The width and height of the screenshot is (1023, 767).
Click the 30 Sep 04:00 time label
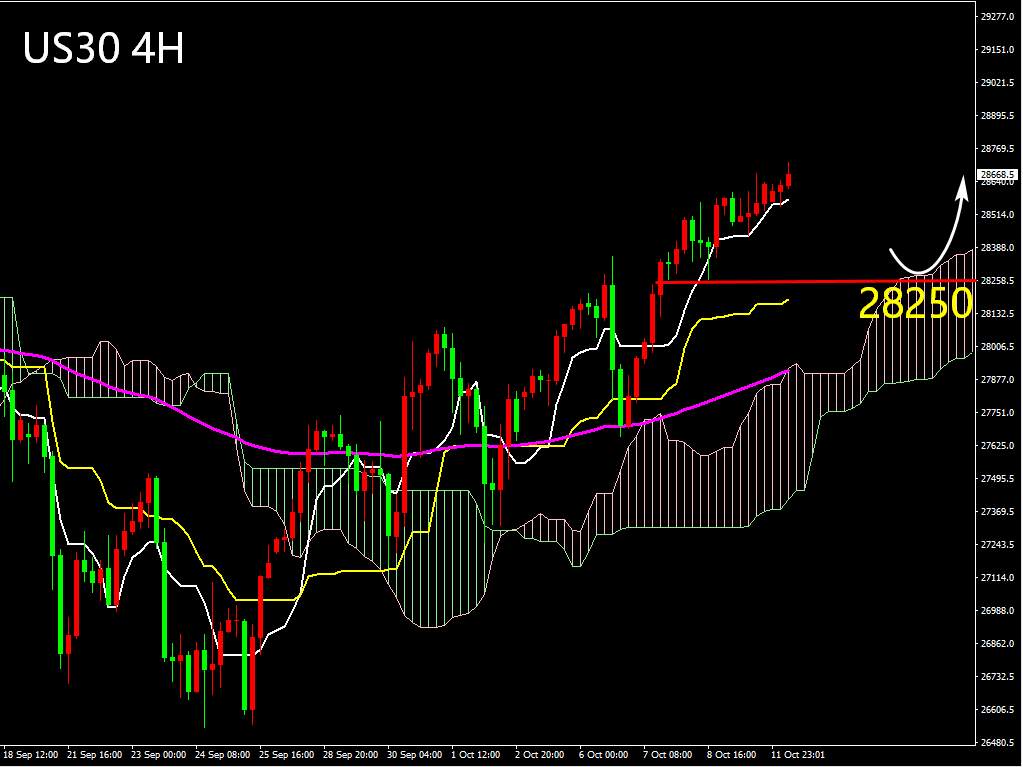pyautogui.click(x=414, y=755)
